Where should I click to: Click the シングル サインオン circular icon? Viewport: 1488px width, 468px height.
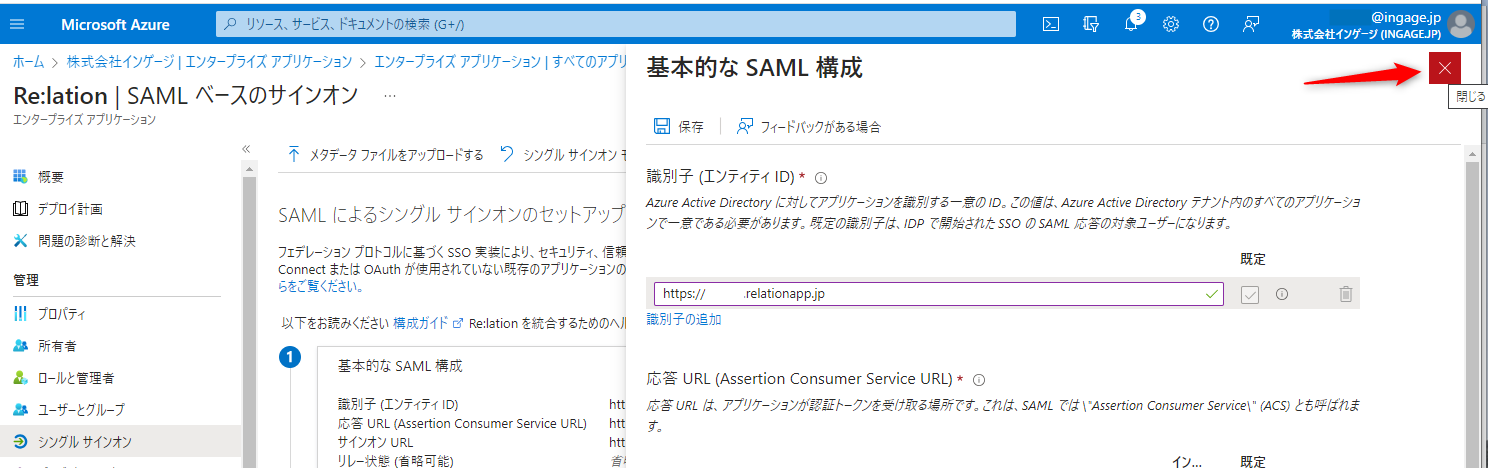[x=20, y=442]
